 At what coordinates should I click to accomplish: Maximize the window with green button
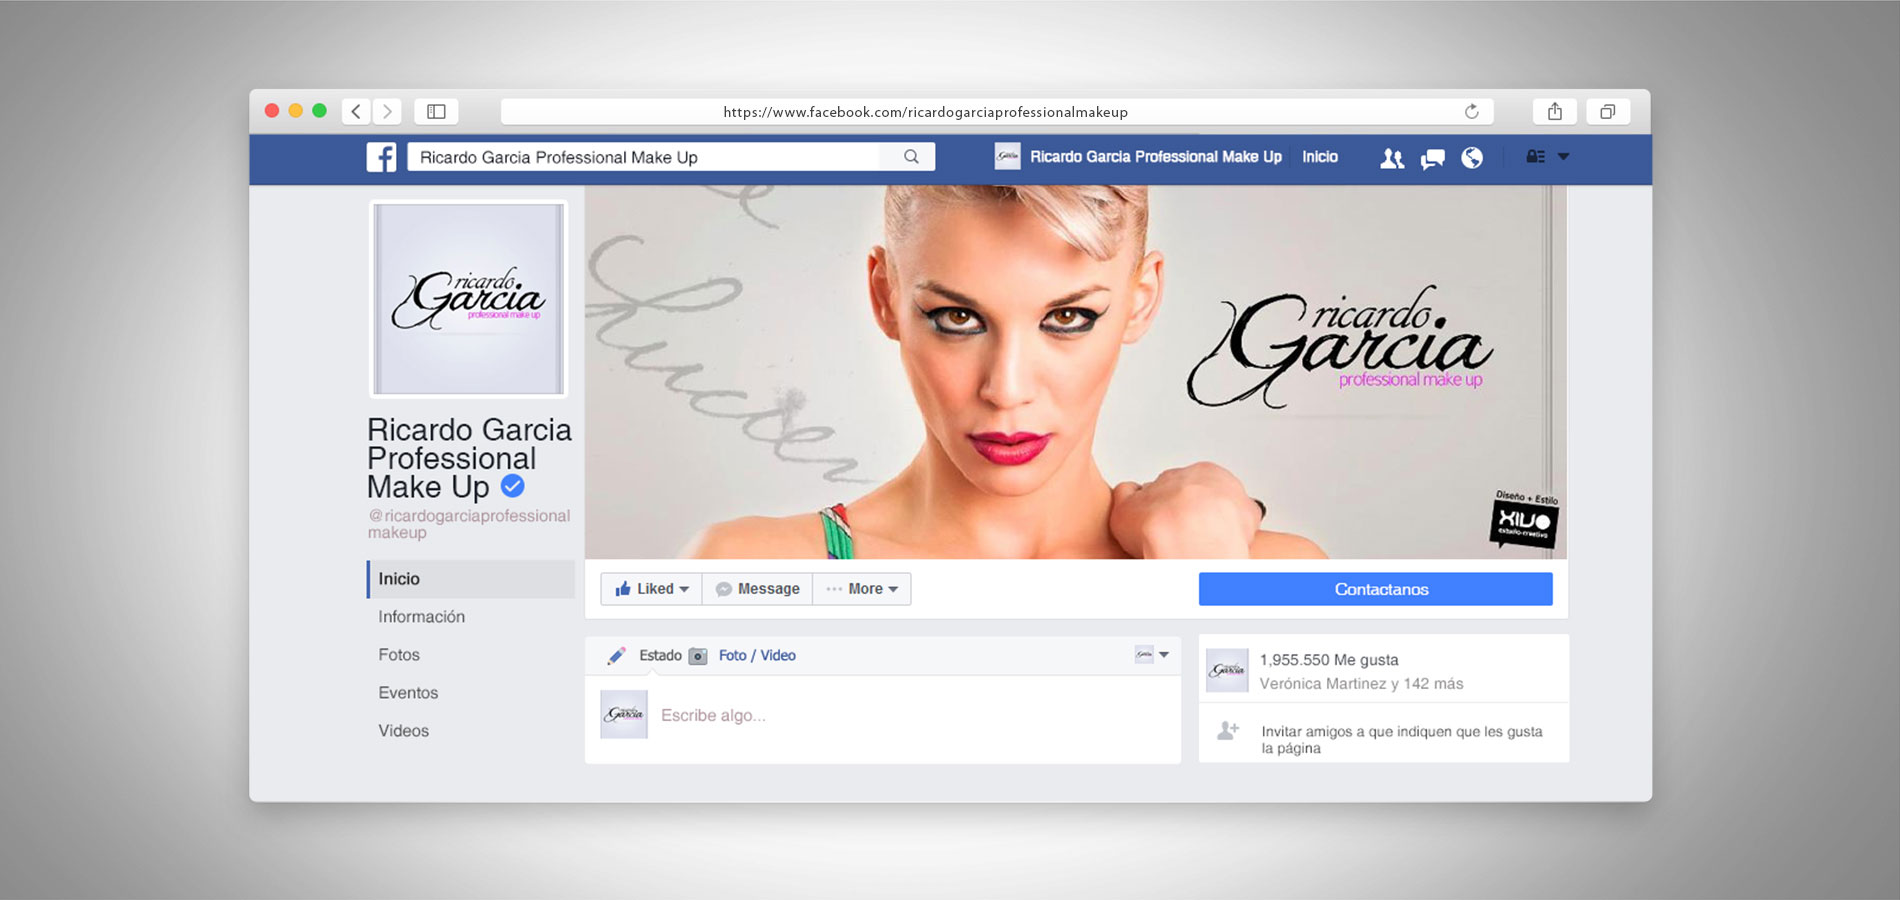[319, 111]
